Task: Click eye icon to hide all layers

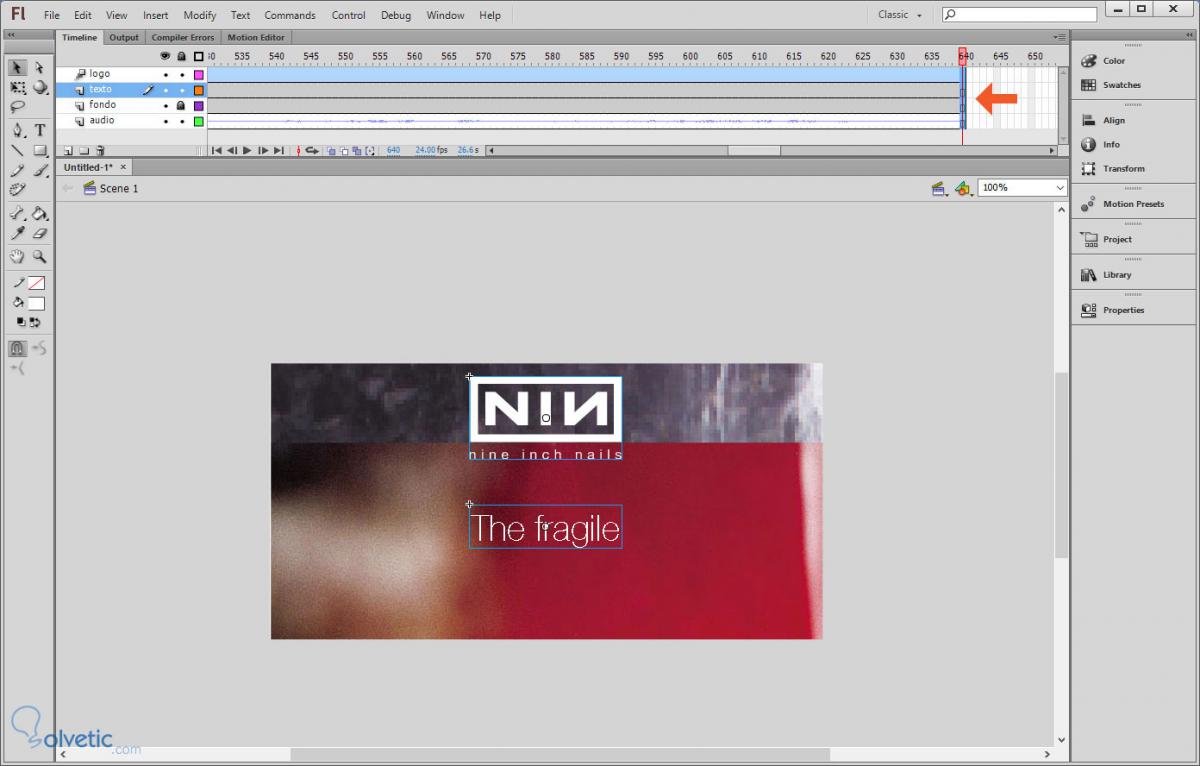Action: click(x=166, y=56)
